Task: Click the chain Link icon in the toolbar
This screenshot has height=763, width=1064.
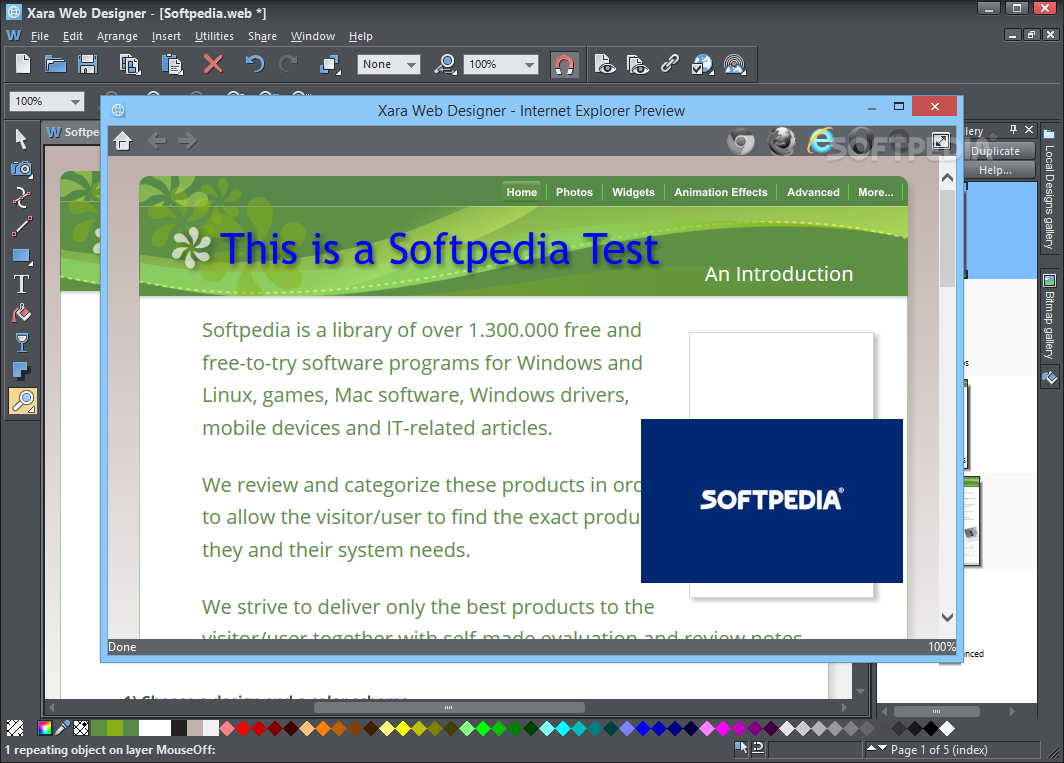Action: click(670, 64)
